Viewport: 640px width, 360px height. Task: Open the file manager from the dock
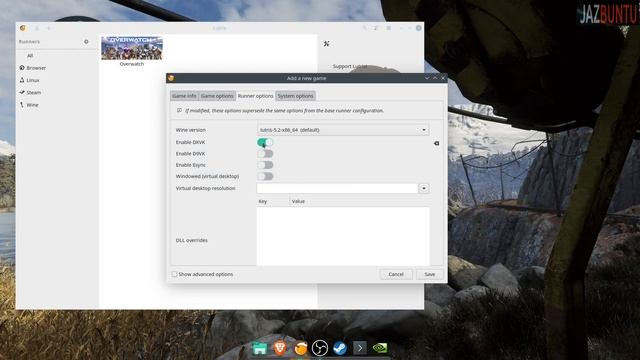pos(260,348)
